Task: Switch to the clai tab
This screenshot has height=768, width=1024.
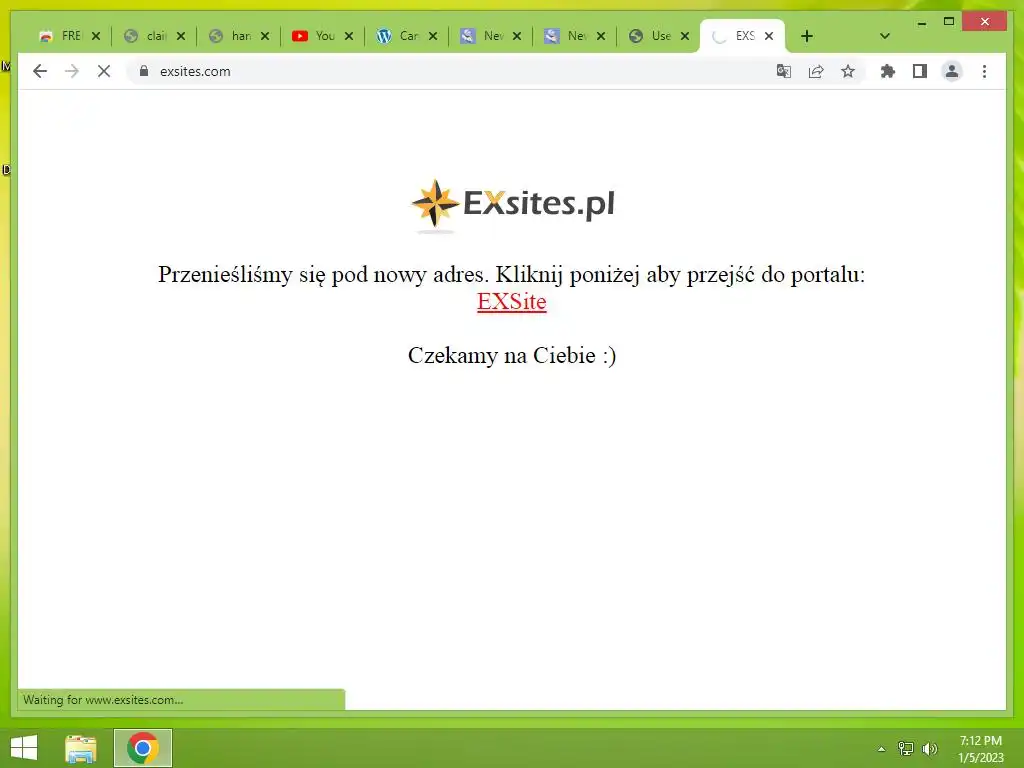Action: pyautogui.click(x=148, y=36)
